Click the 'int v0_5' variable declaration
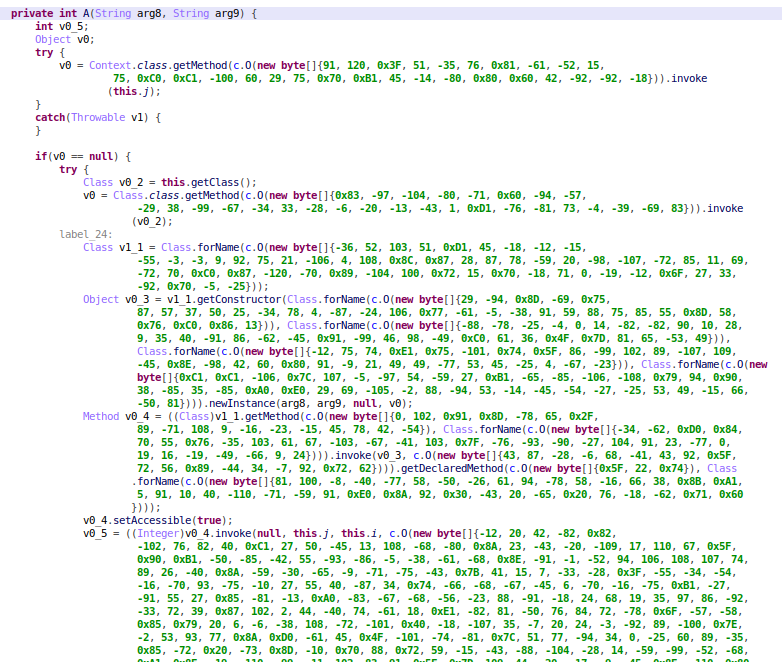Screen dimensions: 782x662 point(60,25)
